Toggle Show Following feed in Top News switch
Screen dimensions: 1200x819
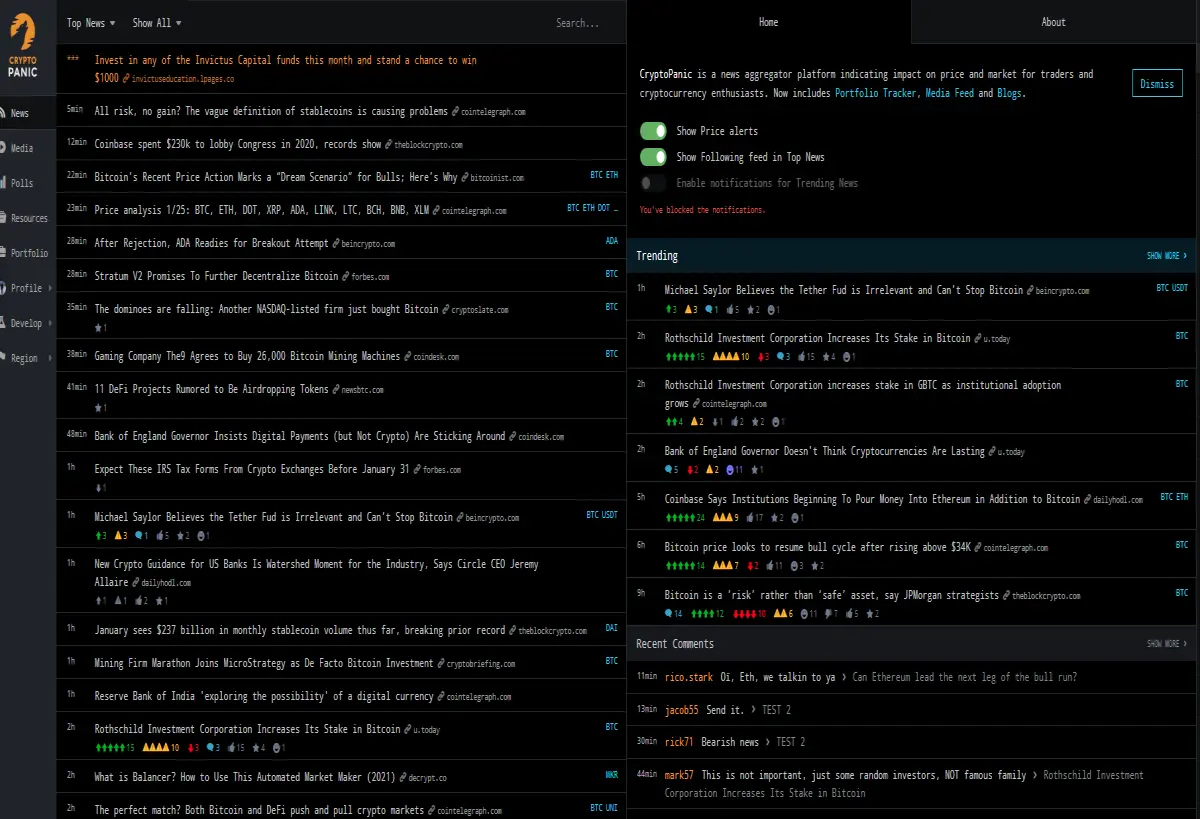[x=653, y=157]
